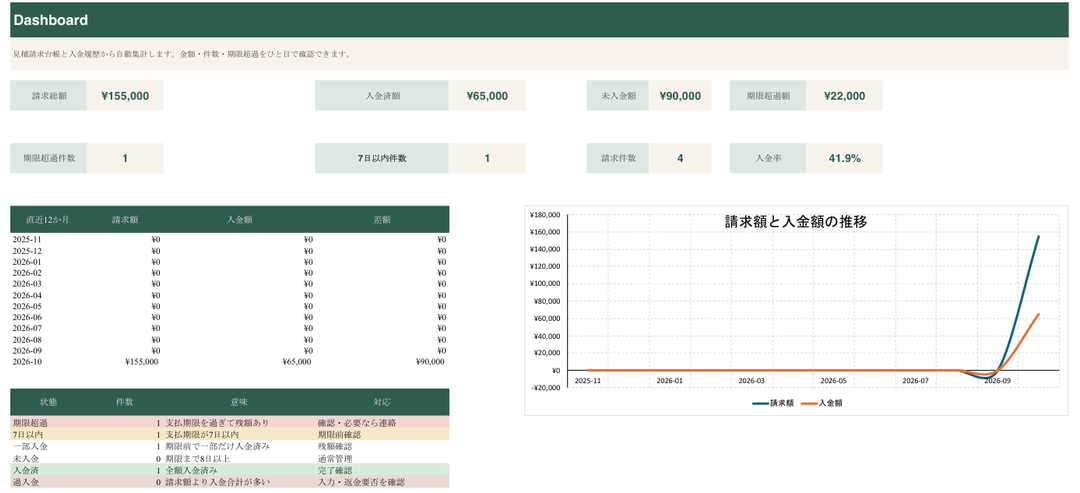The image size is (1080, 493).
Task: Click the "直近12か月" table header
Action: click(48, 220)
